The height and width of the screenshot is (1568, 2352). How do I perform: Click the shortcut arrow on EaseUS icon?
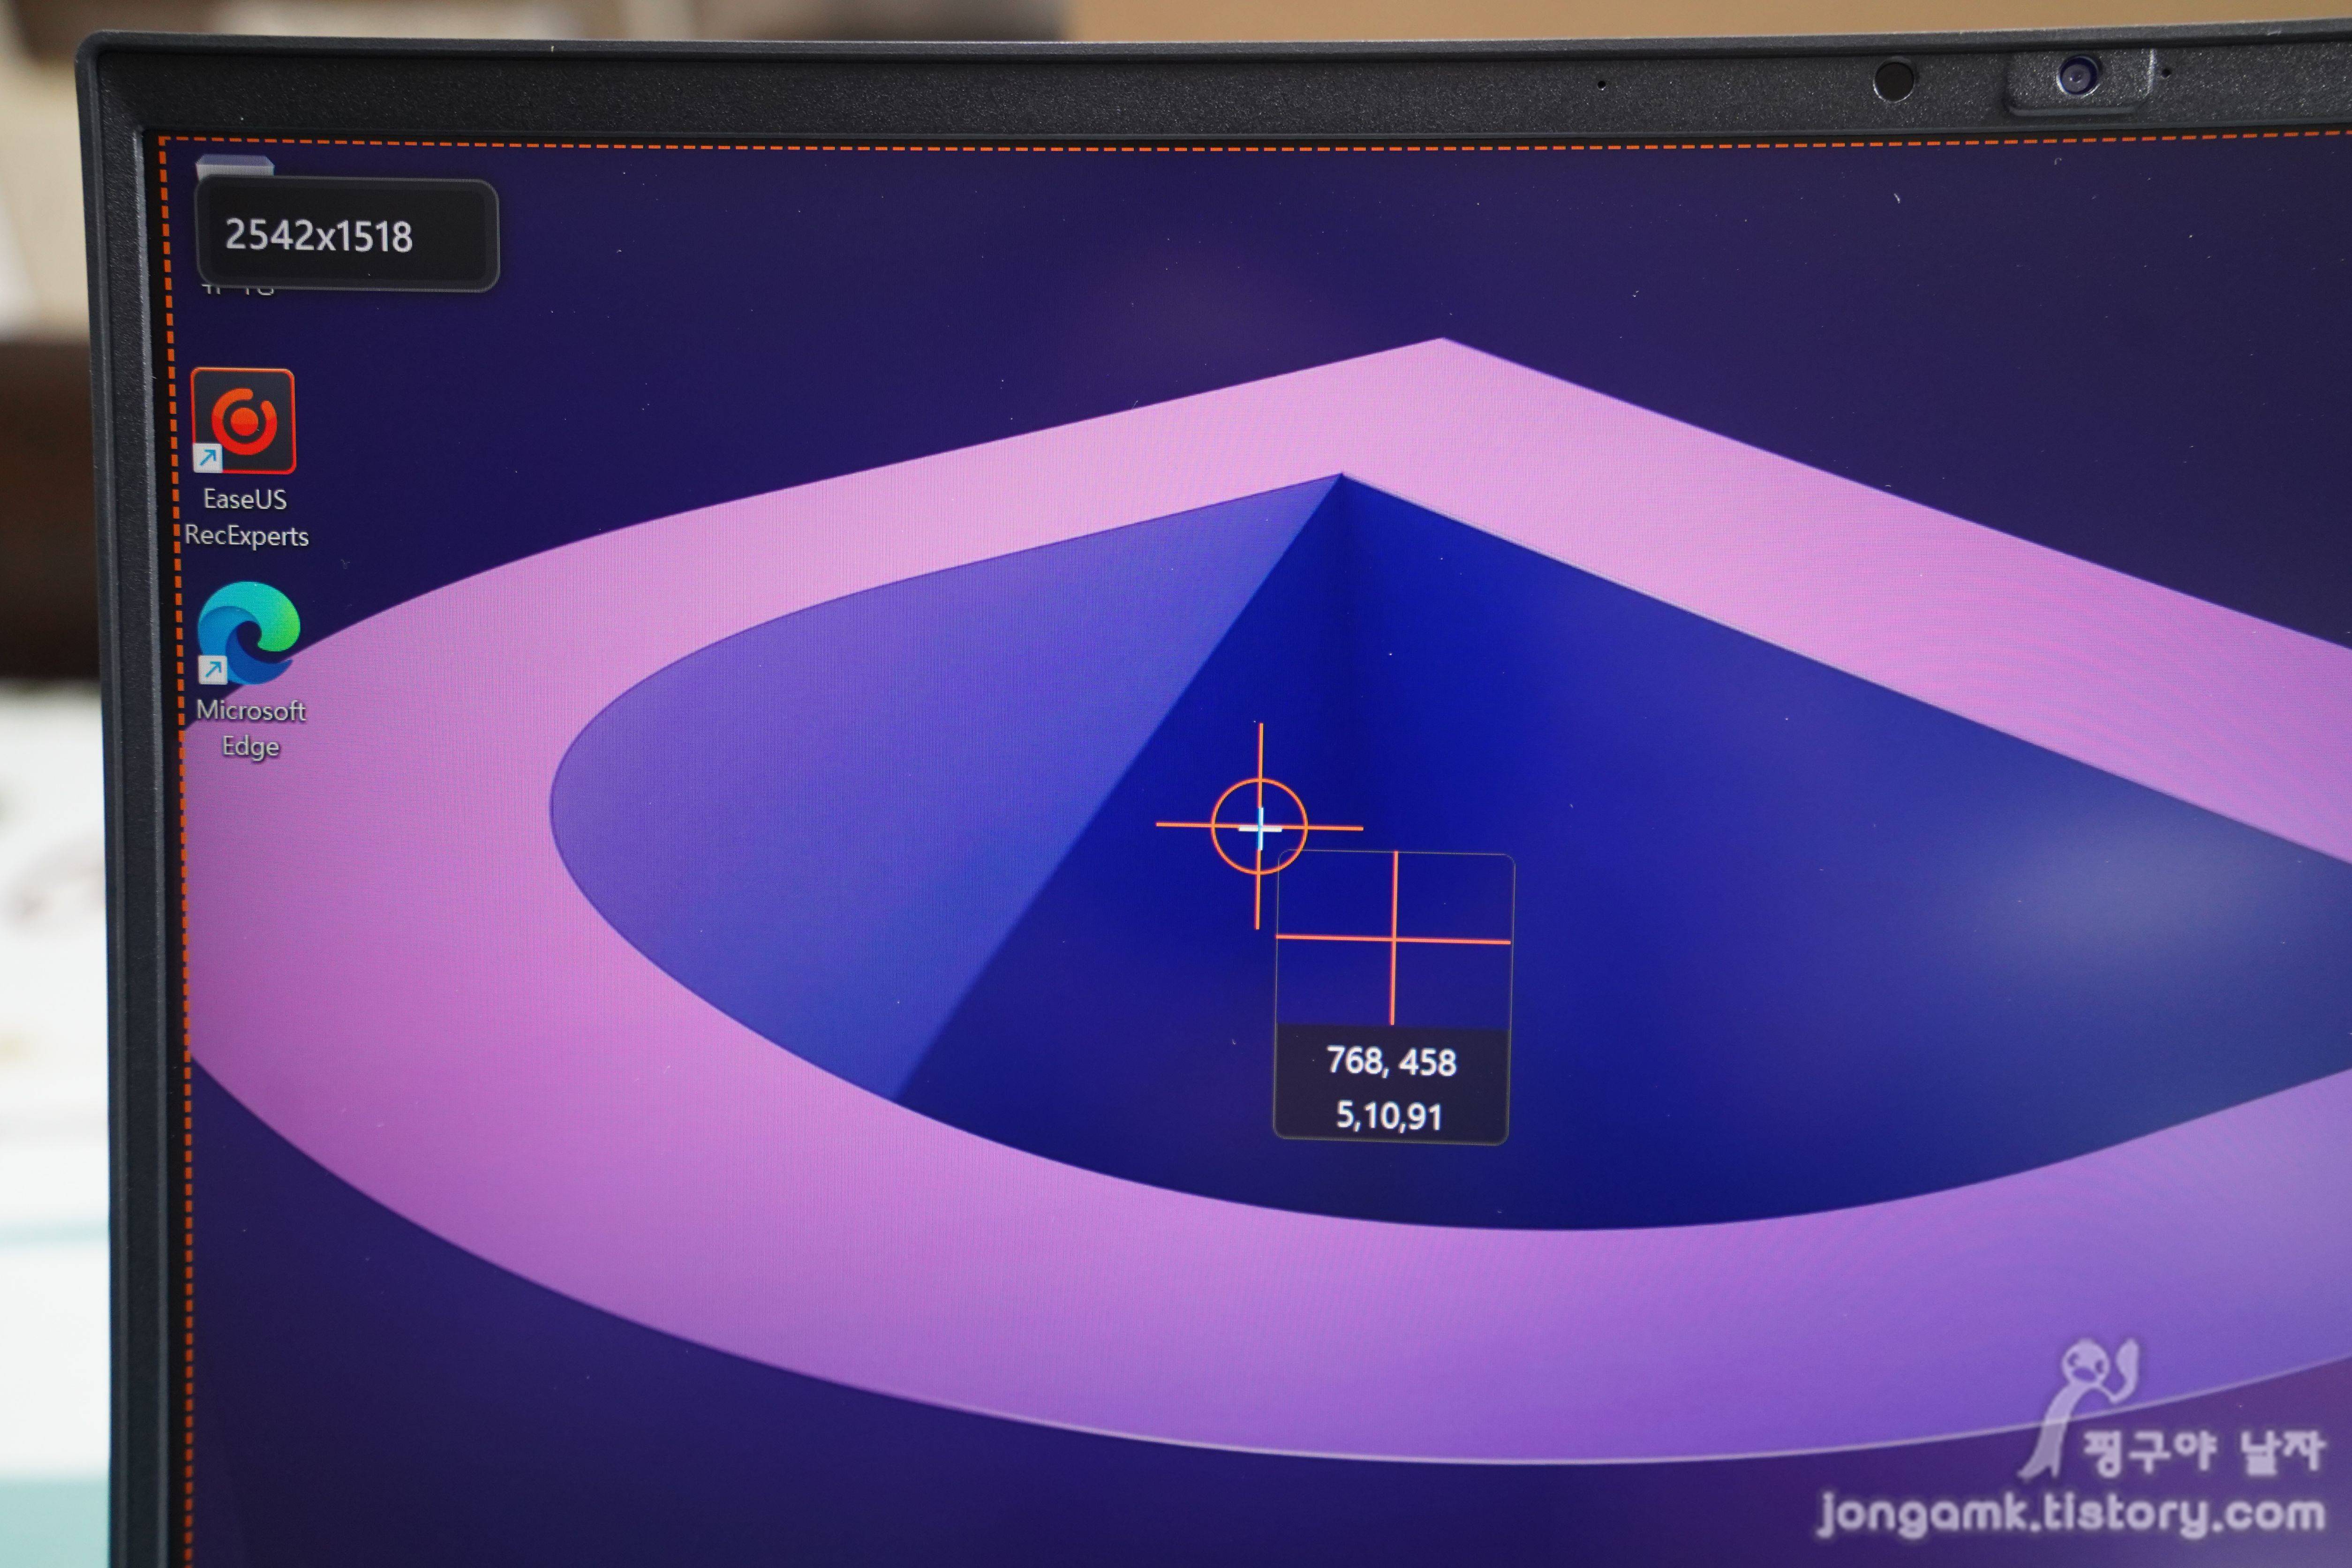tap(208, 458)
